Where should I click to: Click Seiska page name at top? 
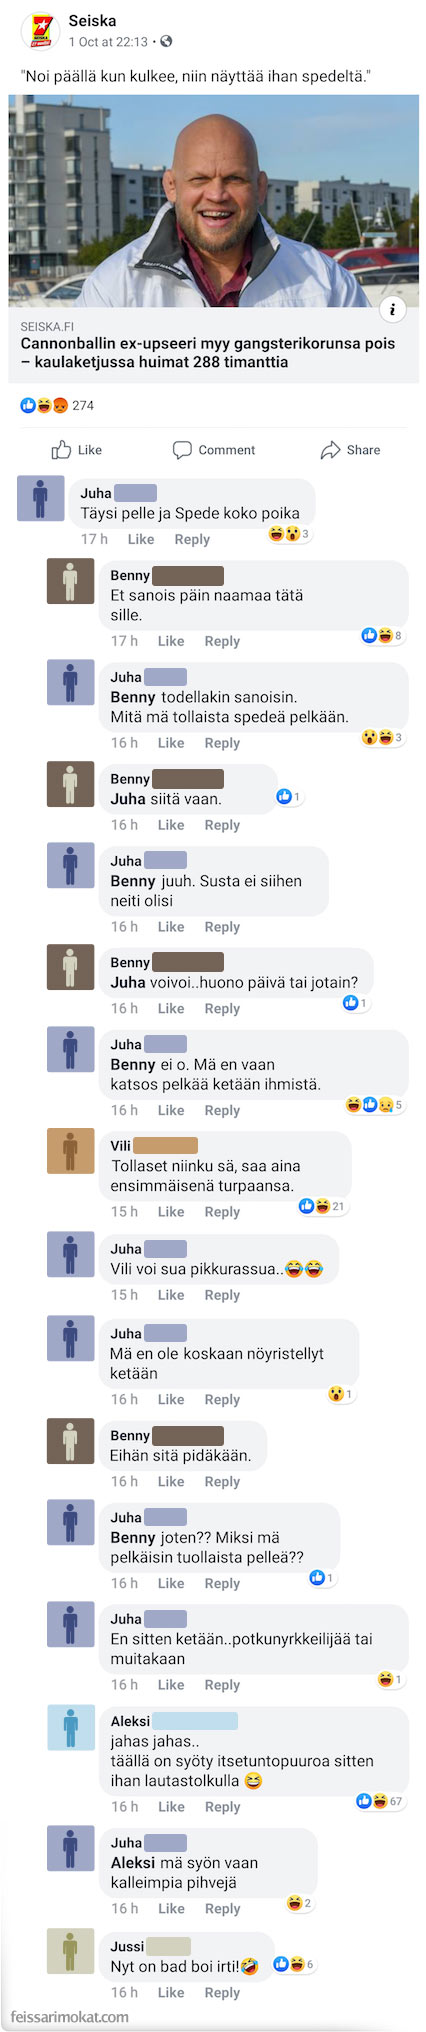pyautogui.click(x=92, y=20)
